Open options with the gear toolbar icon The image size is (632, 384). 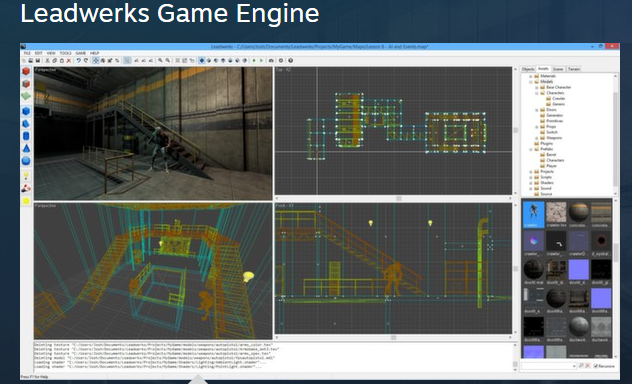[x=281, y=60]
